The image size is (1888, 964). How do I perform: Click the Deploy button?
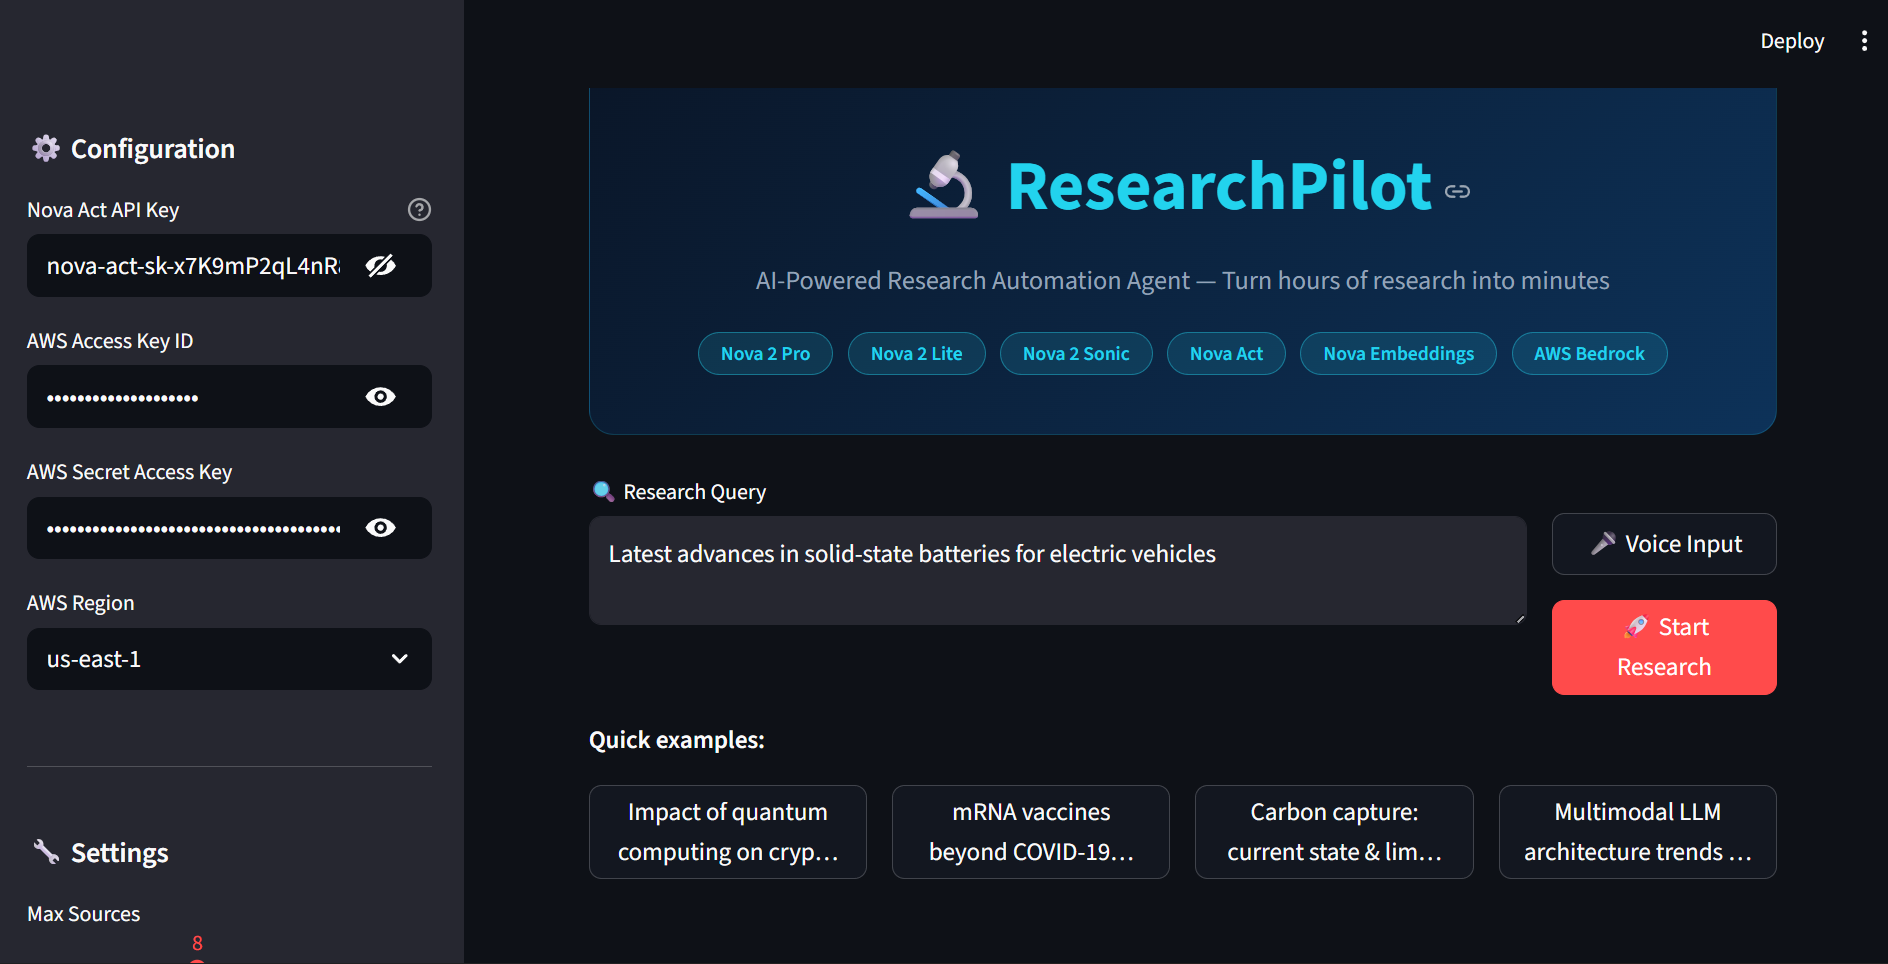click(1792, 41)
